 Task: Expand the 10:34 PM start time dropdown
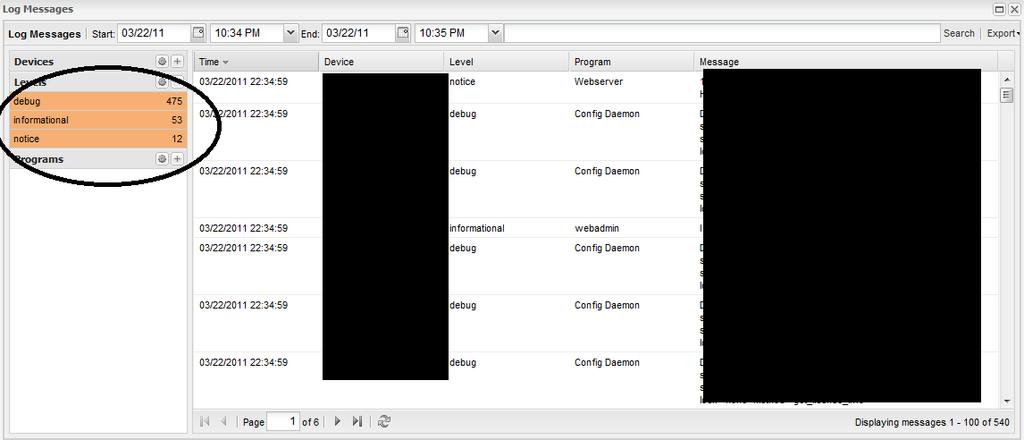pyautogui.click(x=291, y=33)
